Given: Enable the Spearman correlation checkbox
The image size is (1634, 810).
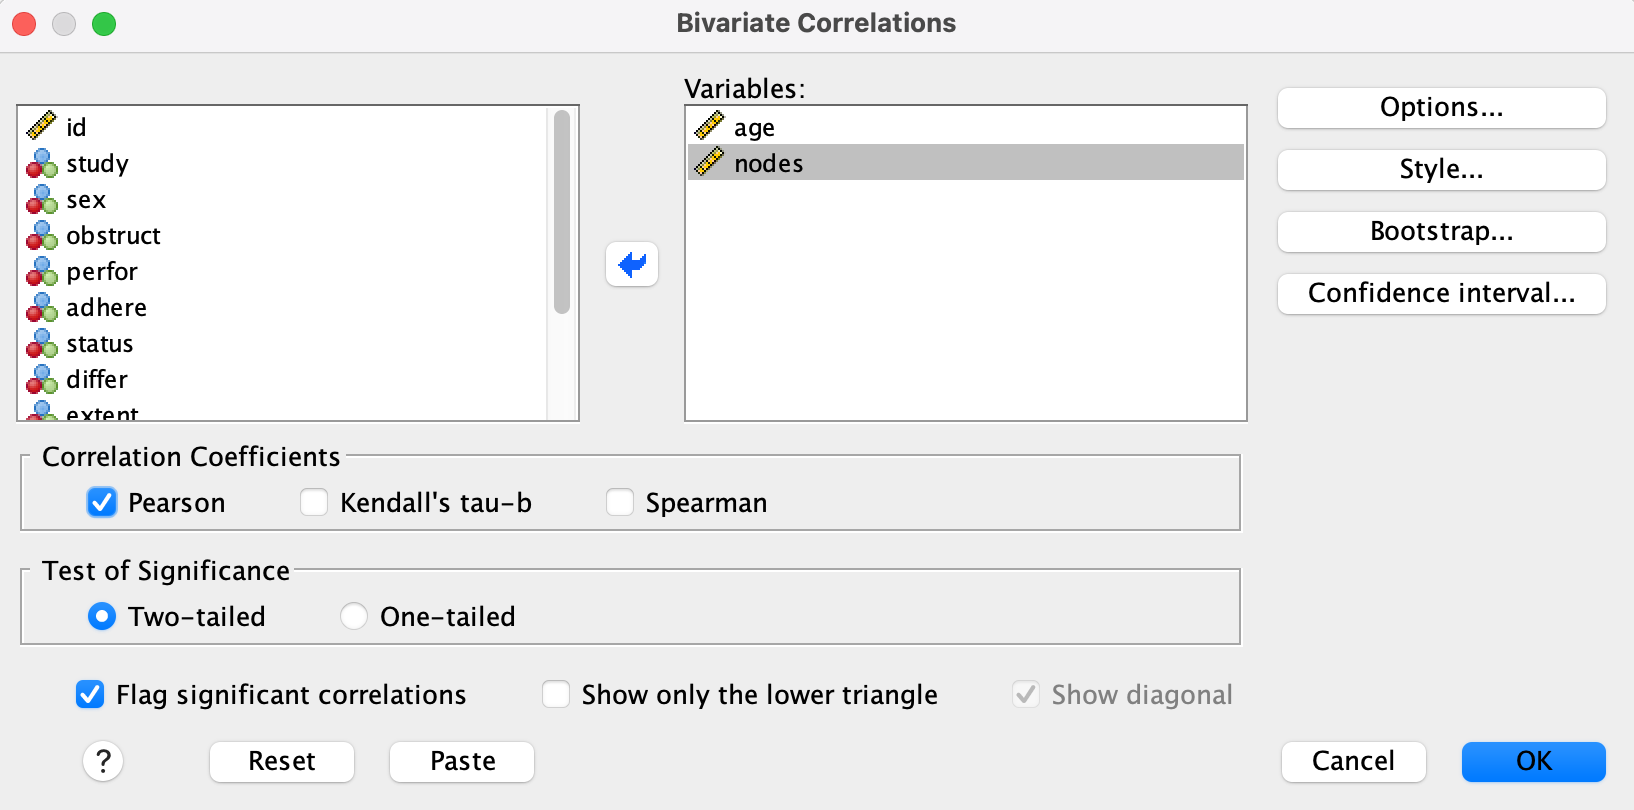Looking at the screenshot, I should [x=620, y=502].
